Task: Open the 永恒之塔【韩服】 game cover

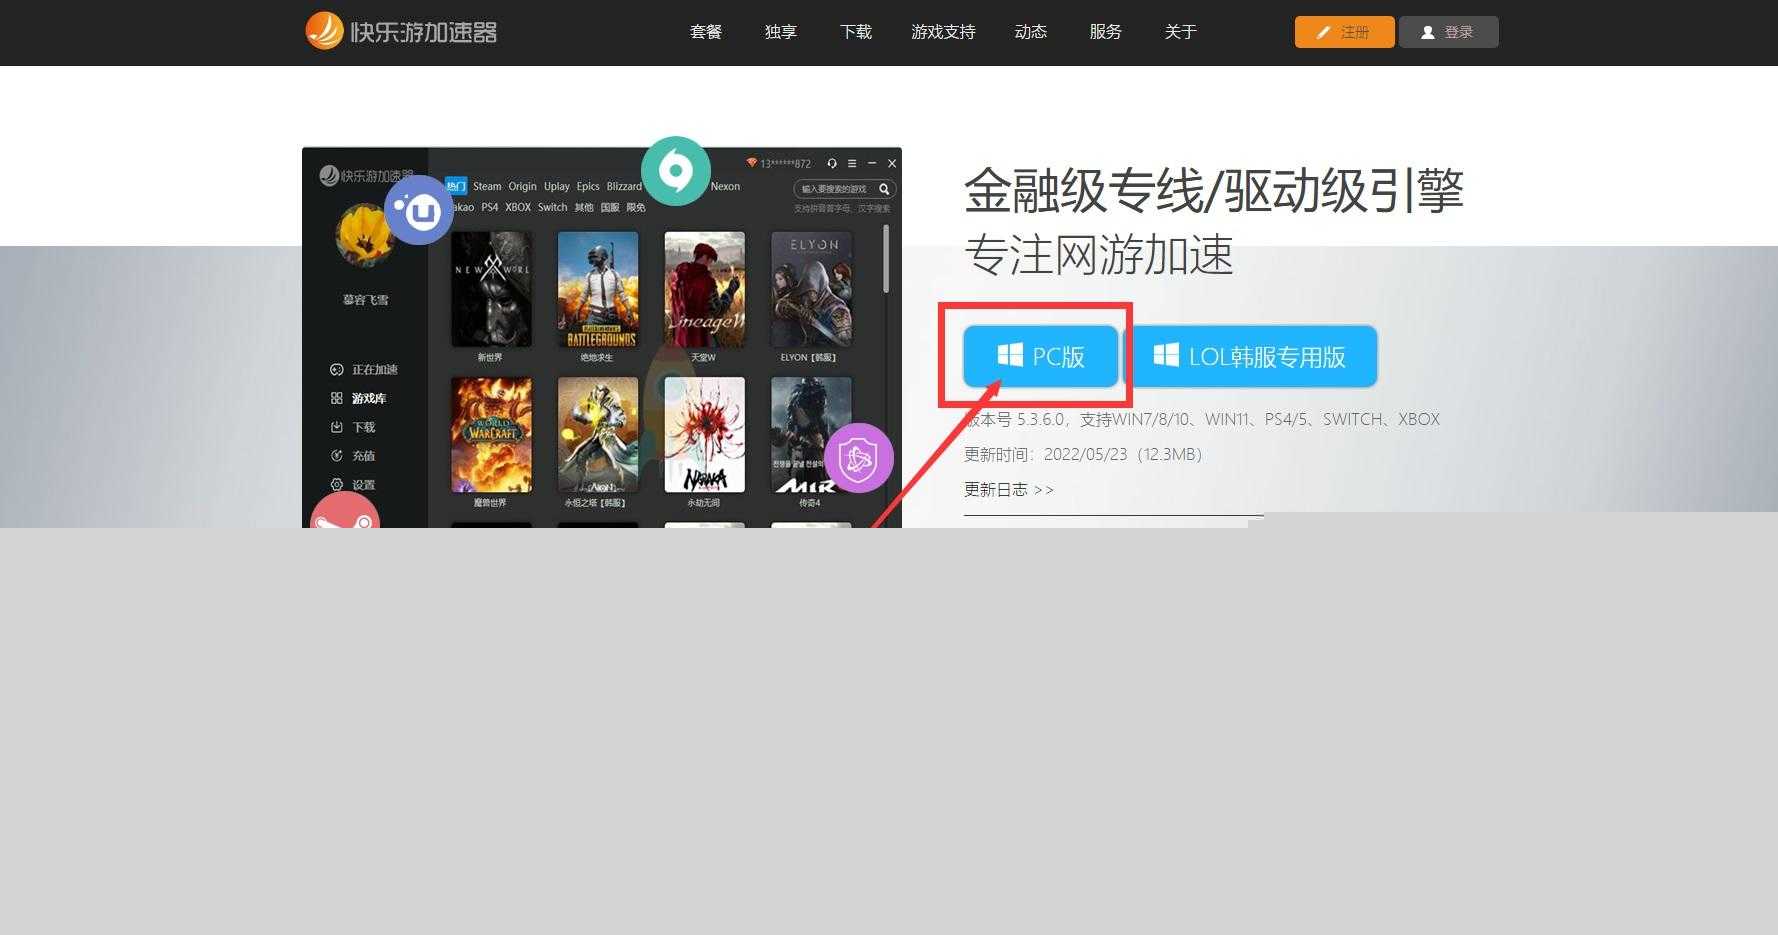Action: tap(598, 435)
